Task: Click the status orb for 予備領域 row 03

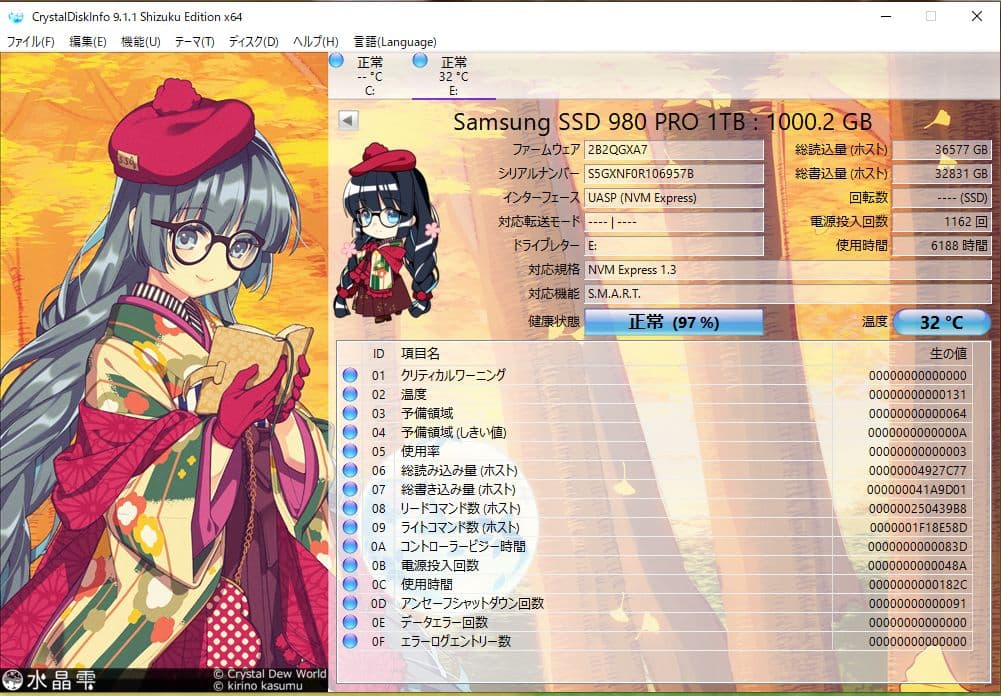Action: click(x=350, y=413)
